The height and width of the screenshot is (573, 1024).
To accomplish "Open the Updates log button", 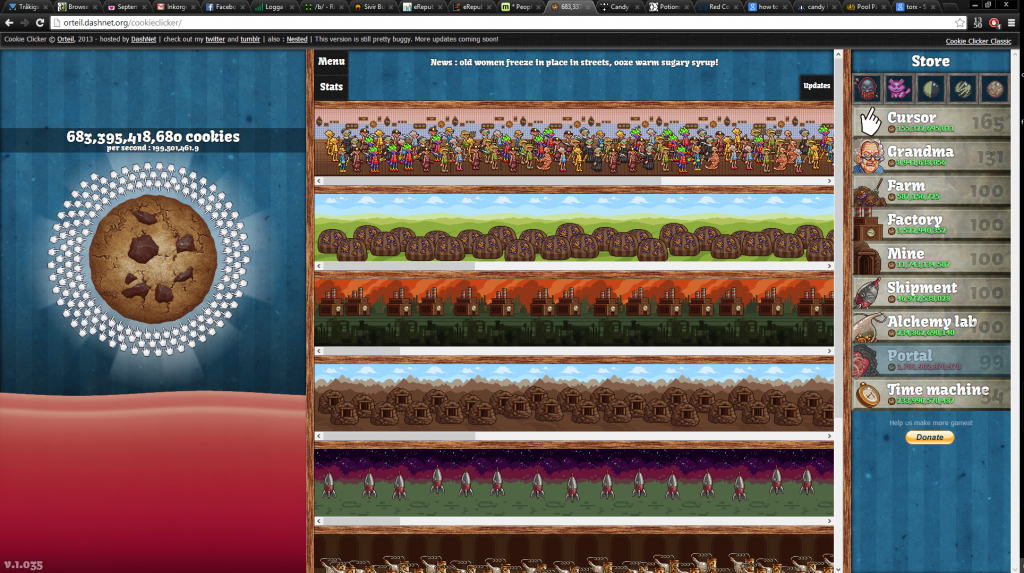I will 816,86.
